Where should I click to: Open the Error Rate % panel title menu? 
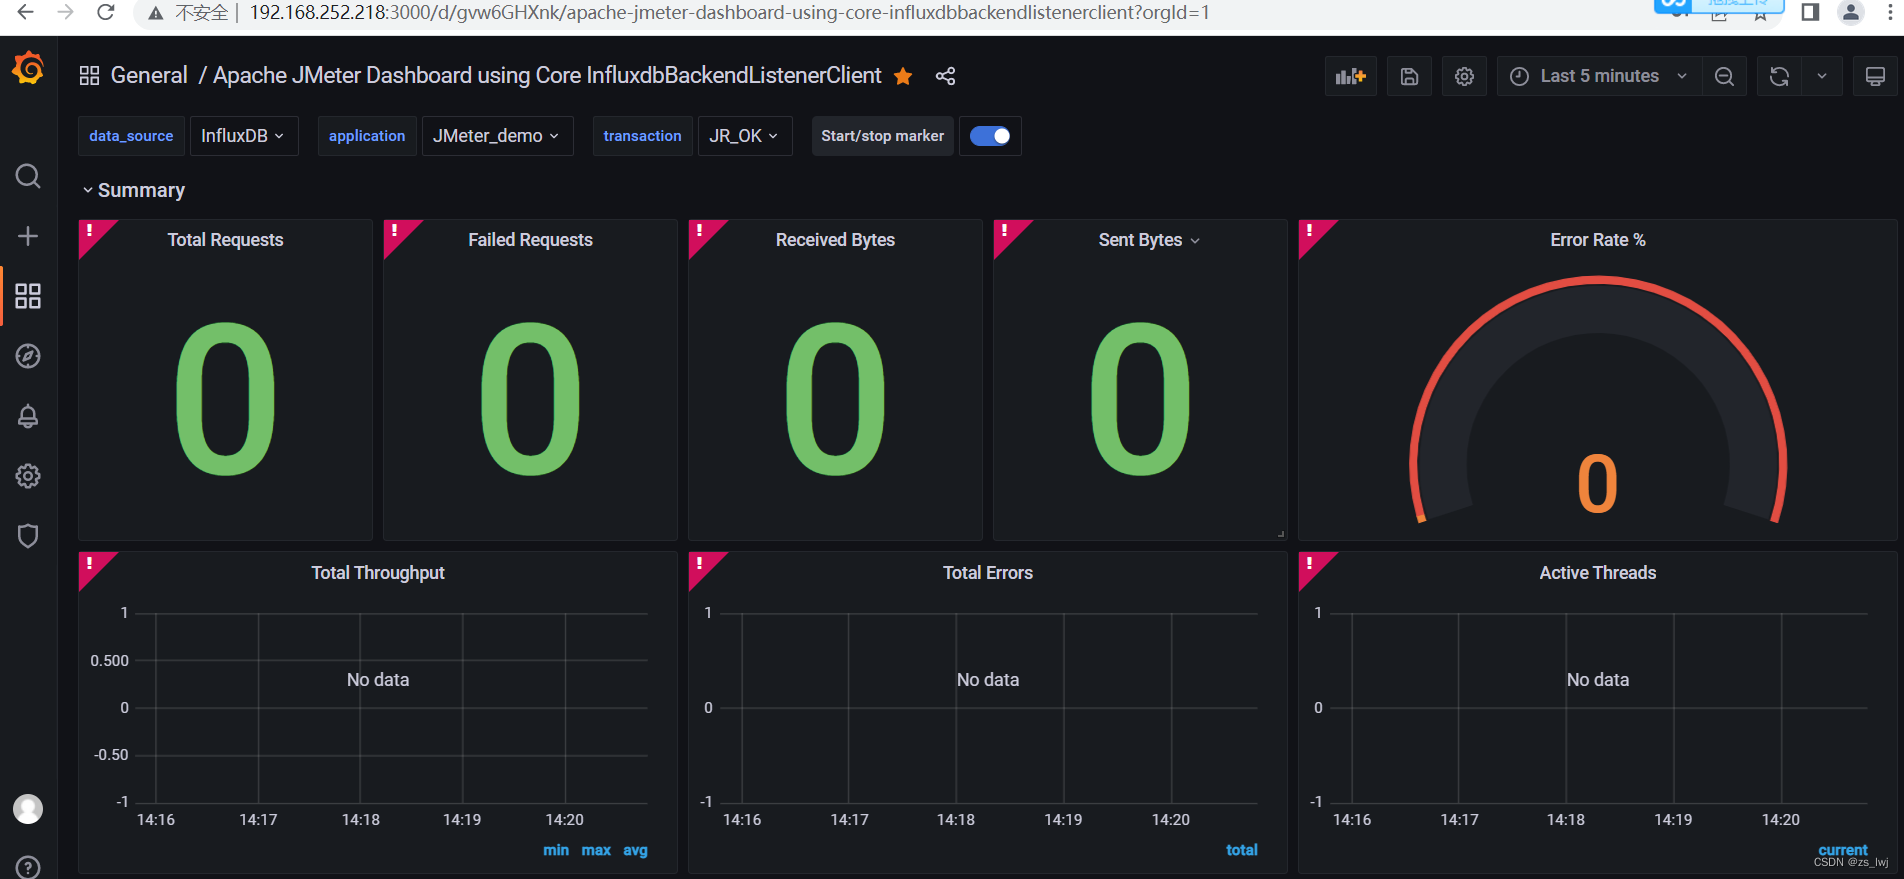point(1597,240)
